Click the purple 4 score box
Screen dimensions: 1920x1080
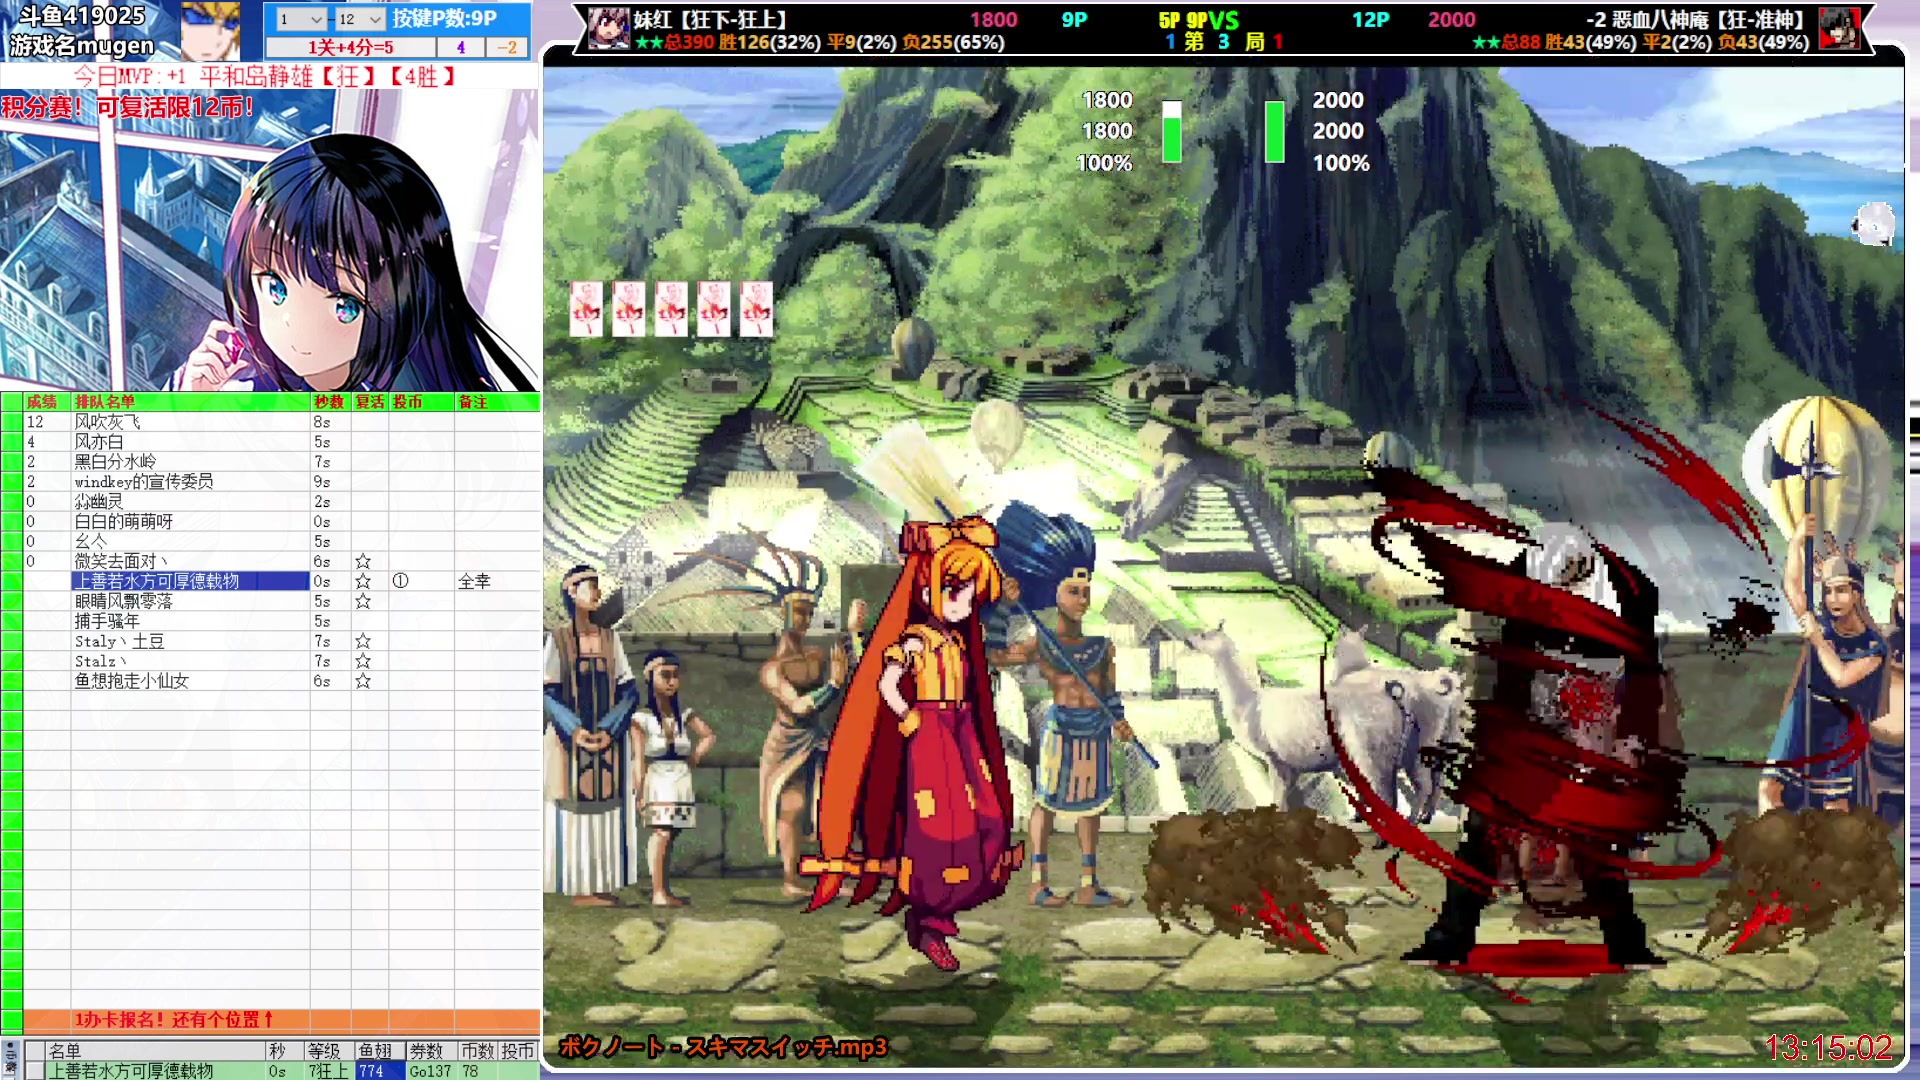pyautogui.click(x=461, y=47)
